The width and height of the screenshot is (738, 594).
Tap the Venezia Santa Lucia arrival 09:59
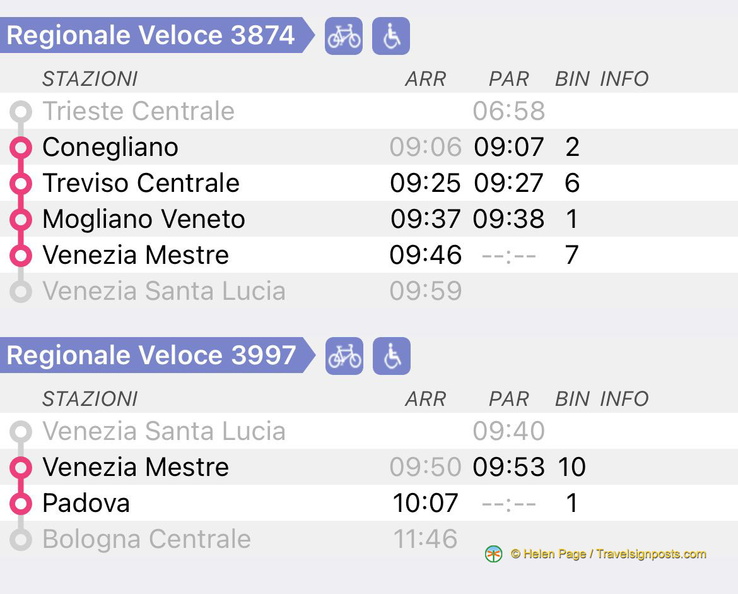pos(425,291)
